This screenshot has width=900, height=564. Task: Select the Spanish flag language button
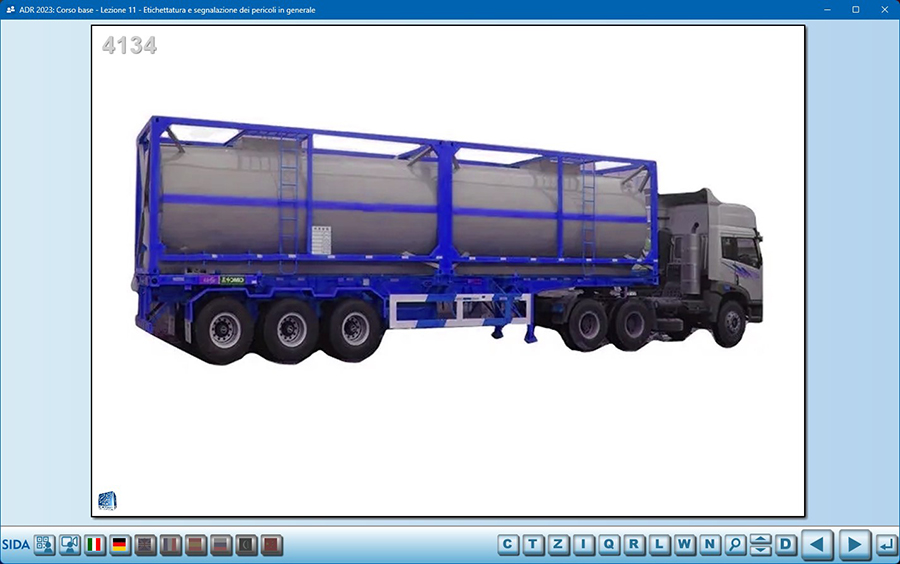click(x=196, y=545)
